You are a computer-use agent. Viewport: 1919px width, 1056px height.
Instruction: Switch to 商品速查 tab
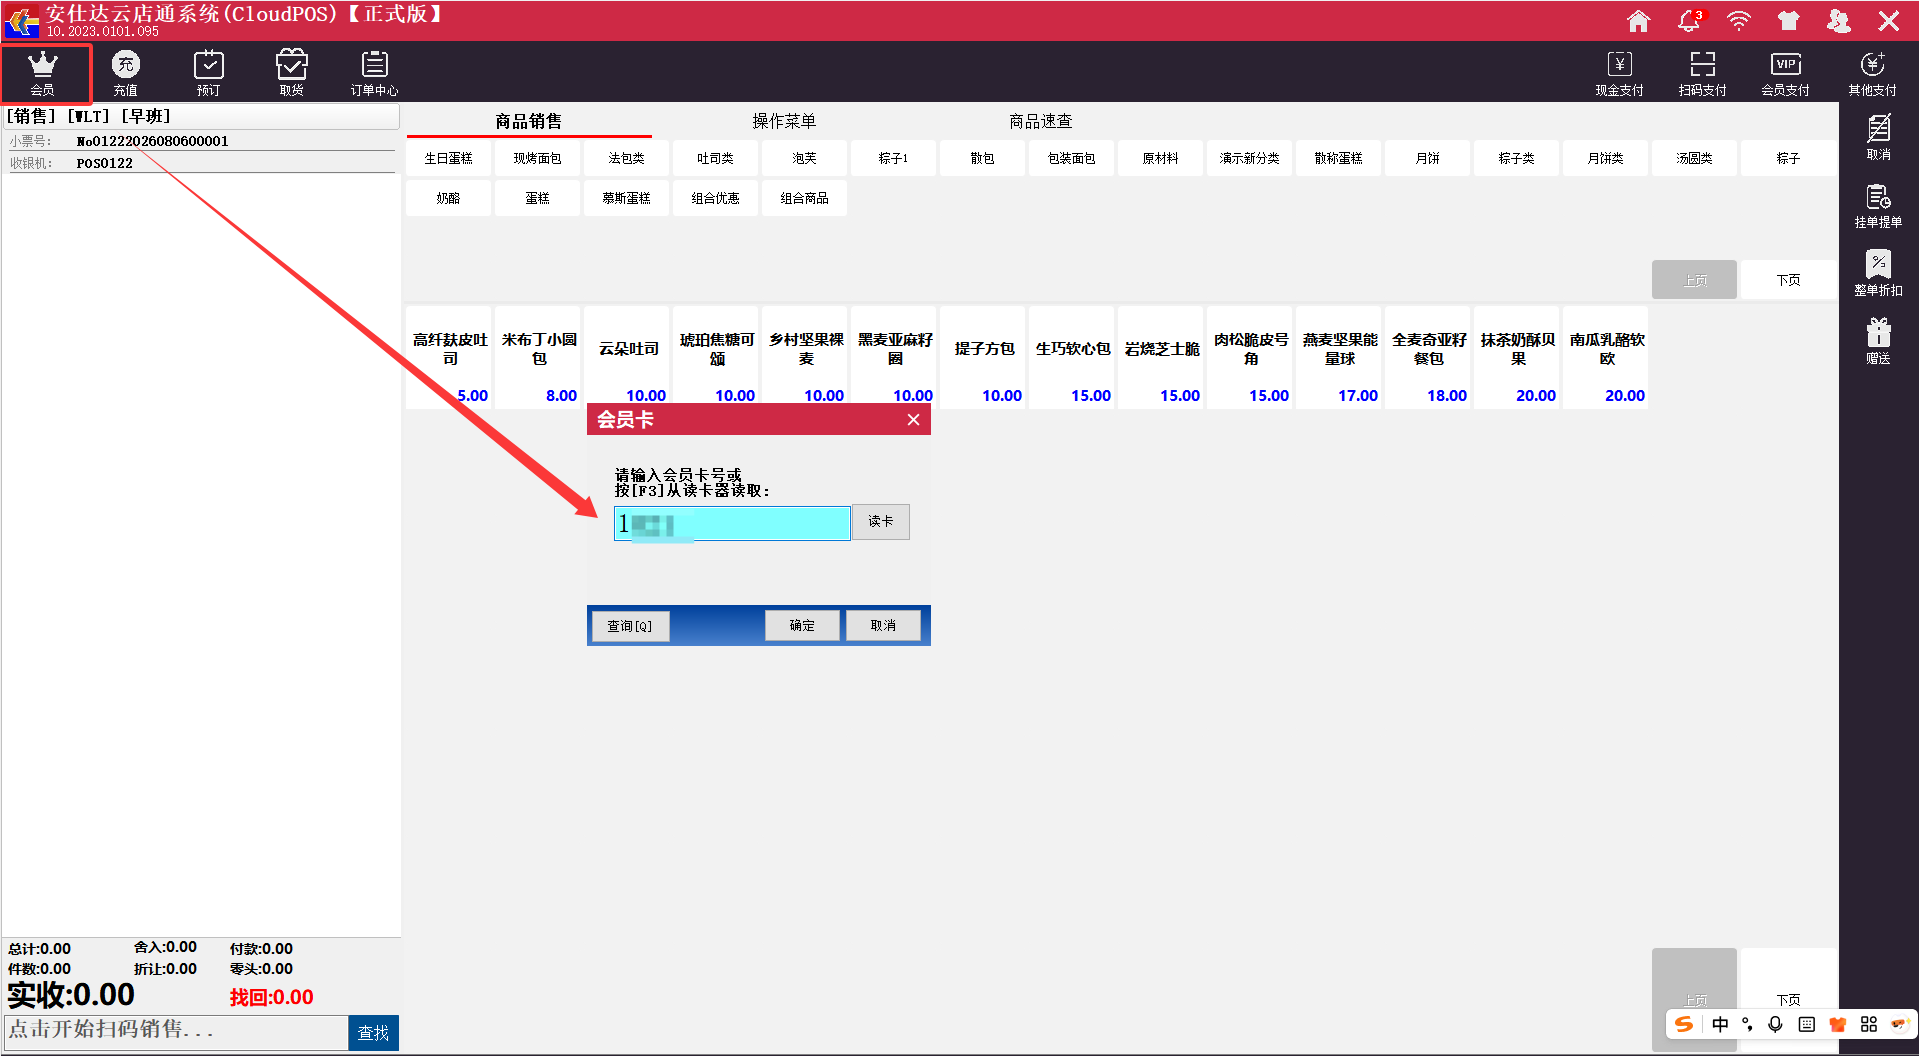pyautogui.click(x=1040, y=121)
